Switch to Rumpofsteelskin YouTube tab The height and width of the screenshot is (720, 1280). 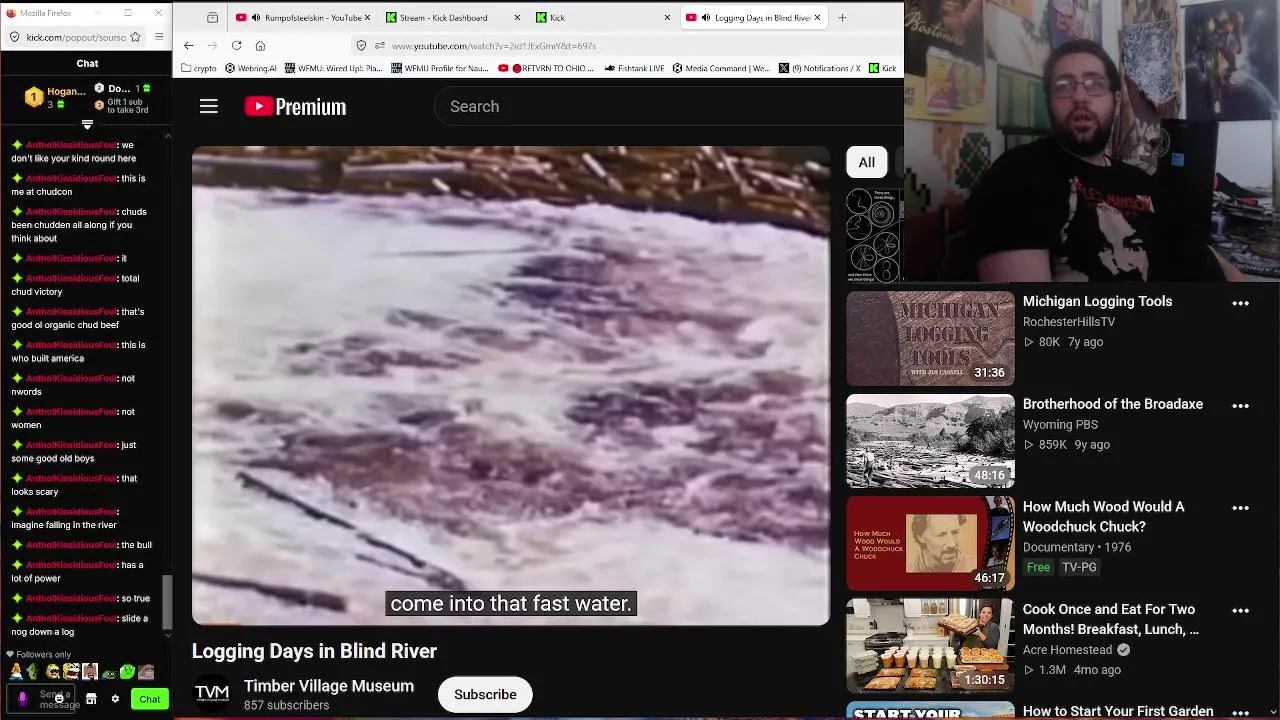pos(301,17)
